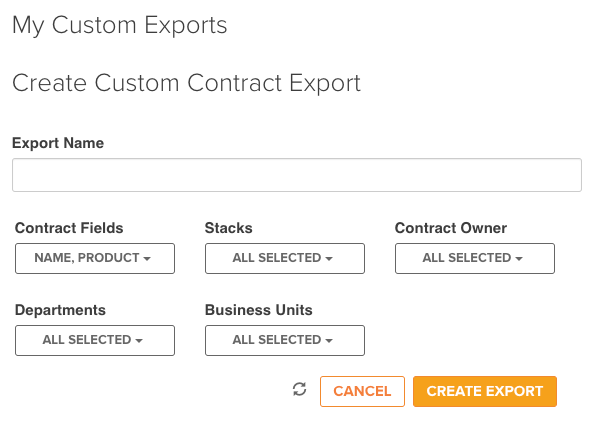Image resolution: width=596 pixels, height=421 pixels.
Task: Open the Contract Fields dropdown showing Name, Product
Action: (95, 258)
